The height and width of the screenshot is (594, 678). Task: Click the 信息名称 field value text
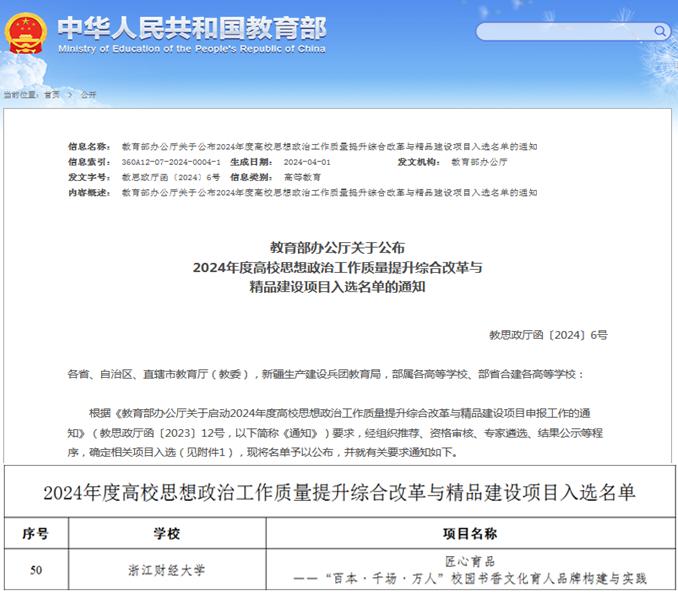click(x=329, y=147)
